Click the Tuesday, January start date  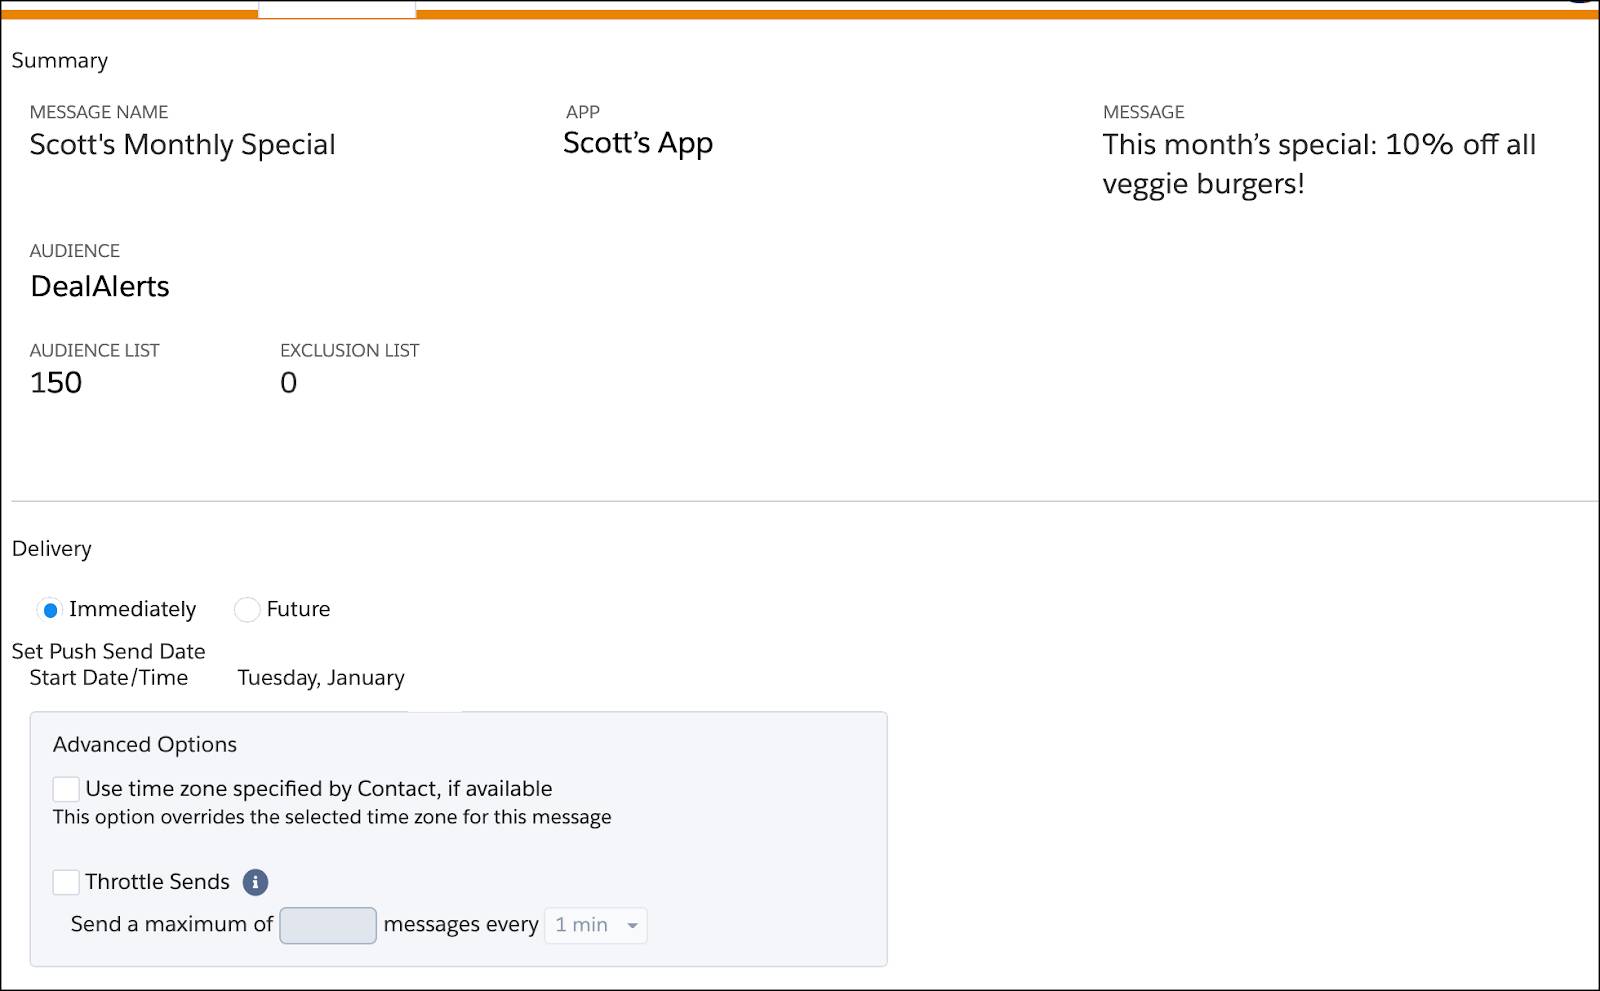tap(321, 678)
